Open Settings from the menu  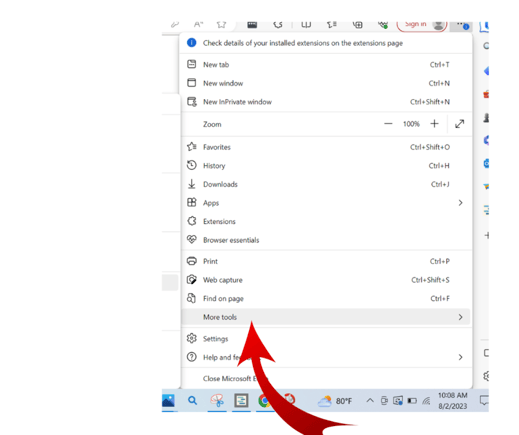coord(326,339)
